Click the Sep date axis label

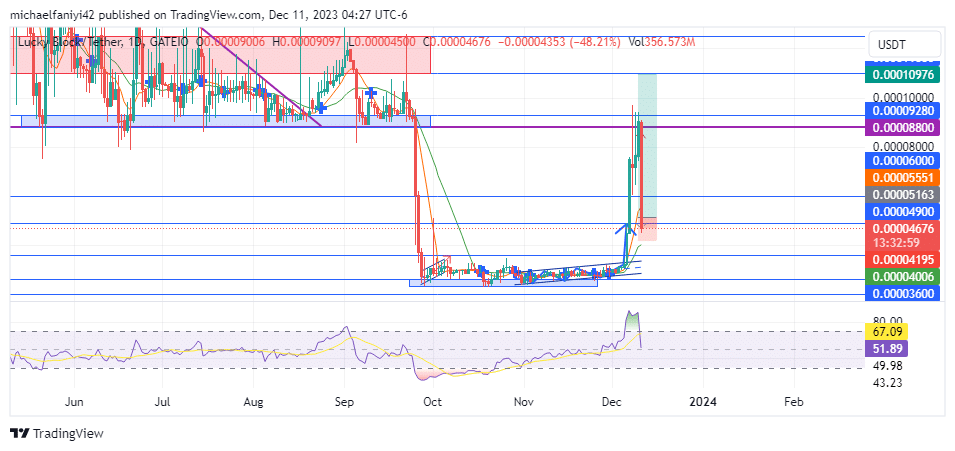click(x=344, y=402)
